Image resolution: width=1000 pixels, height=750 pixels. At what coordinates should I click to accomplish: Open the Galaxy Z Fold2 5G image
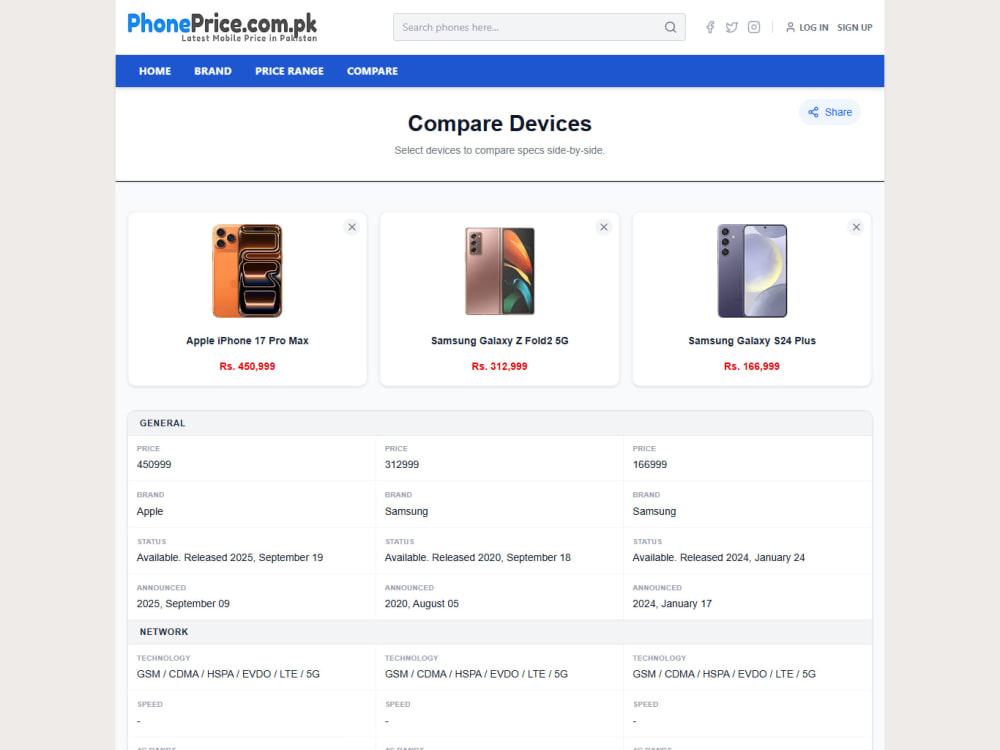click(499, 271)
